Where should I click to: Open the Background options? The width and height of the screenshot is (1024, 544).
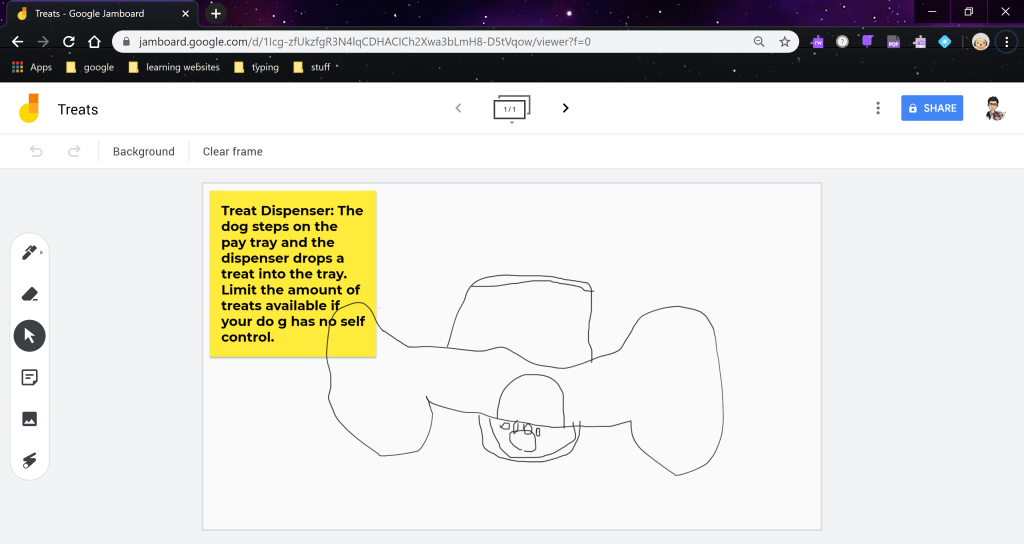(x=143, y=151)
